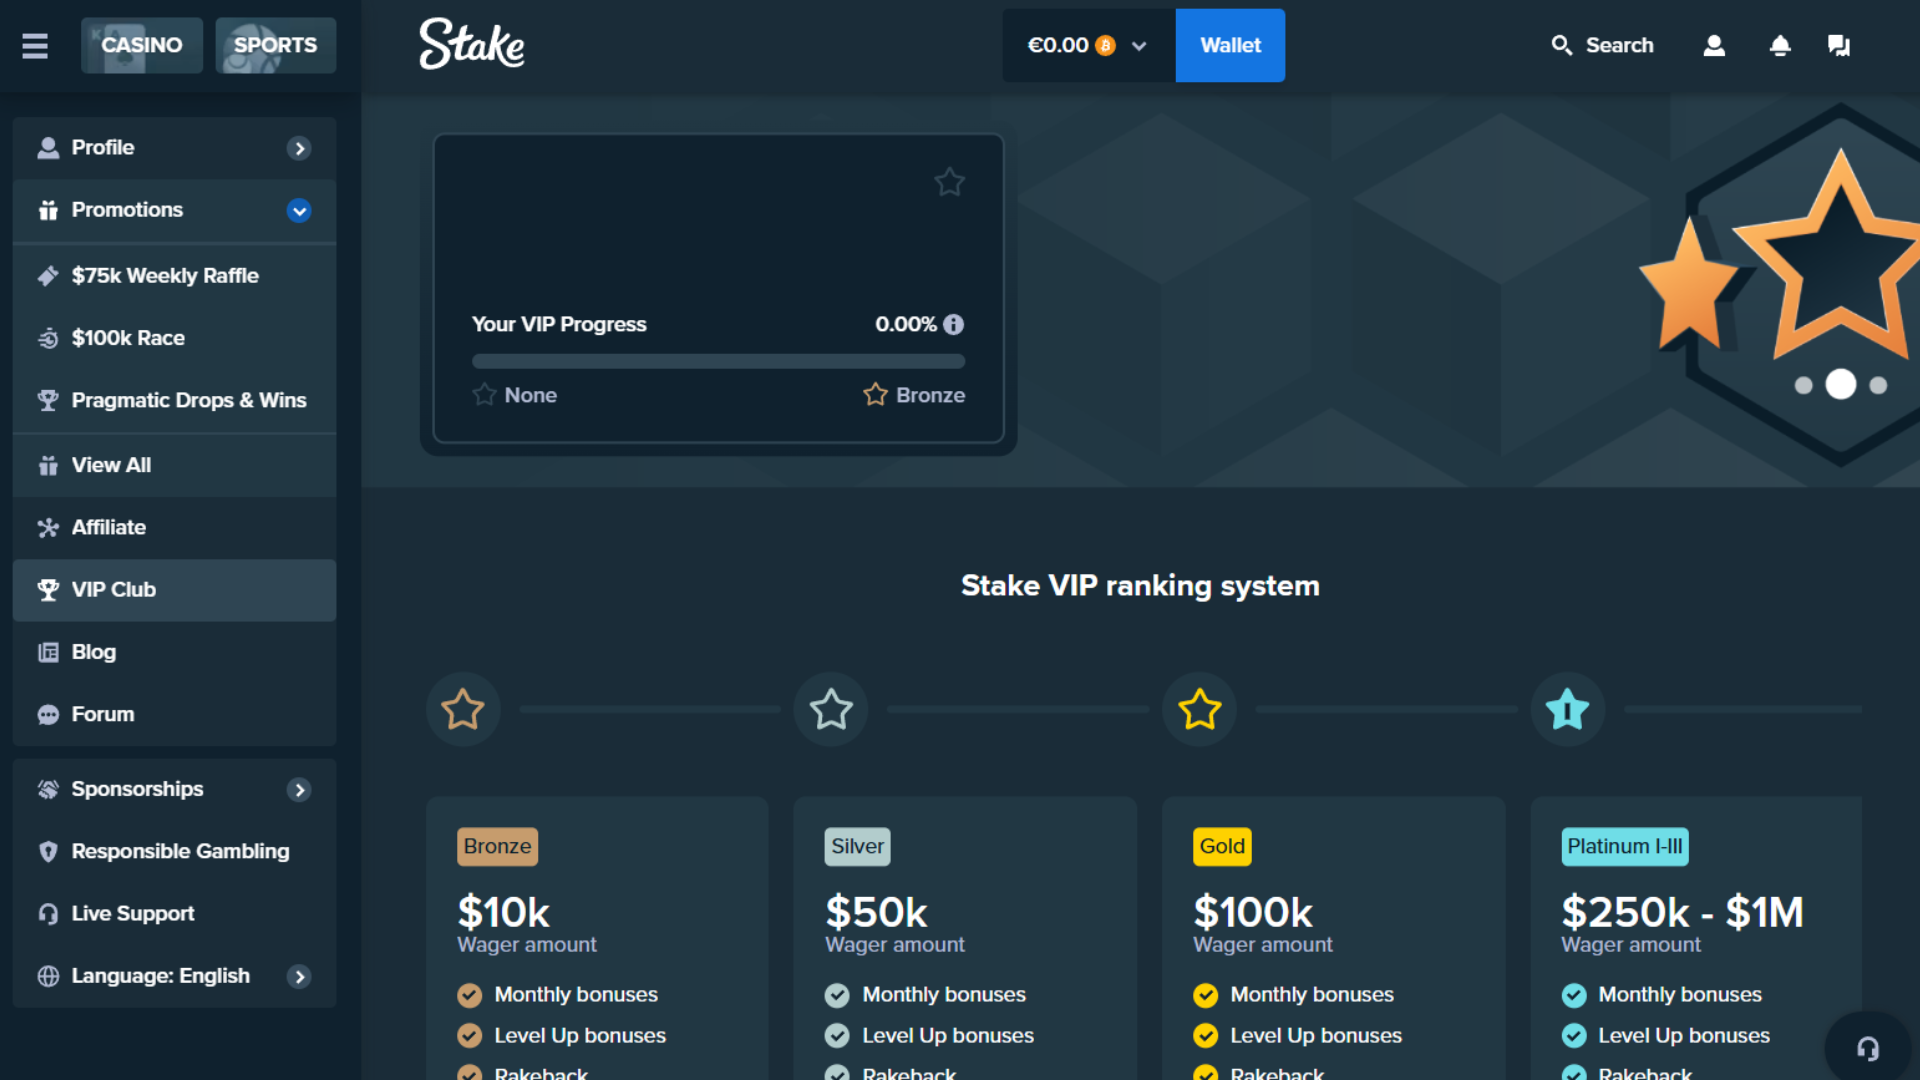Open the hamburger menu icon

pos(35,46)
